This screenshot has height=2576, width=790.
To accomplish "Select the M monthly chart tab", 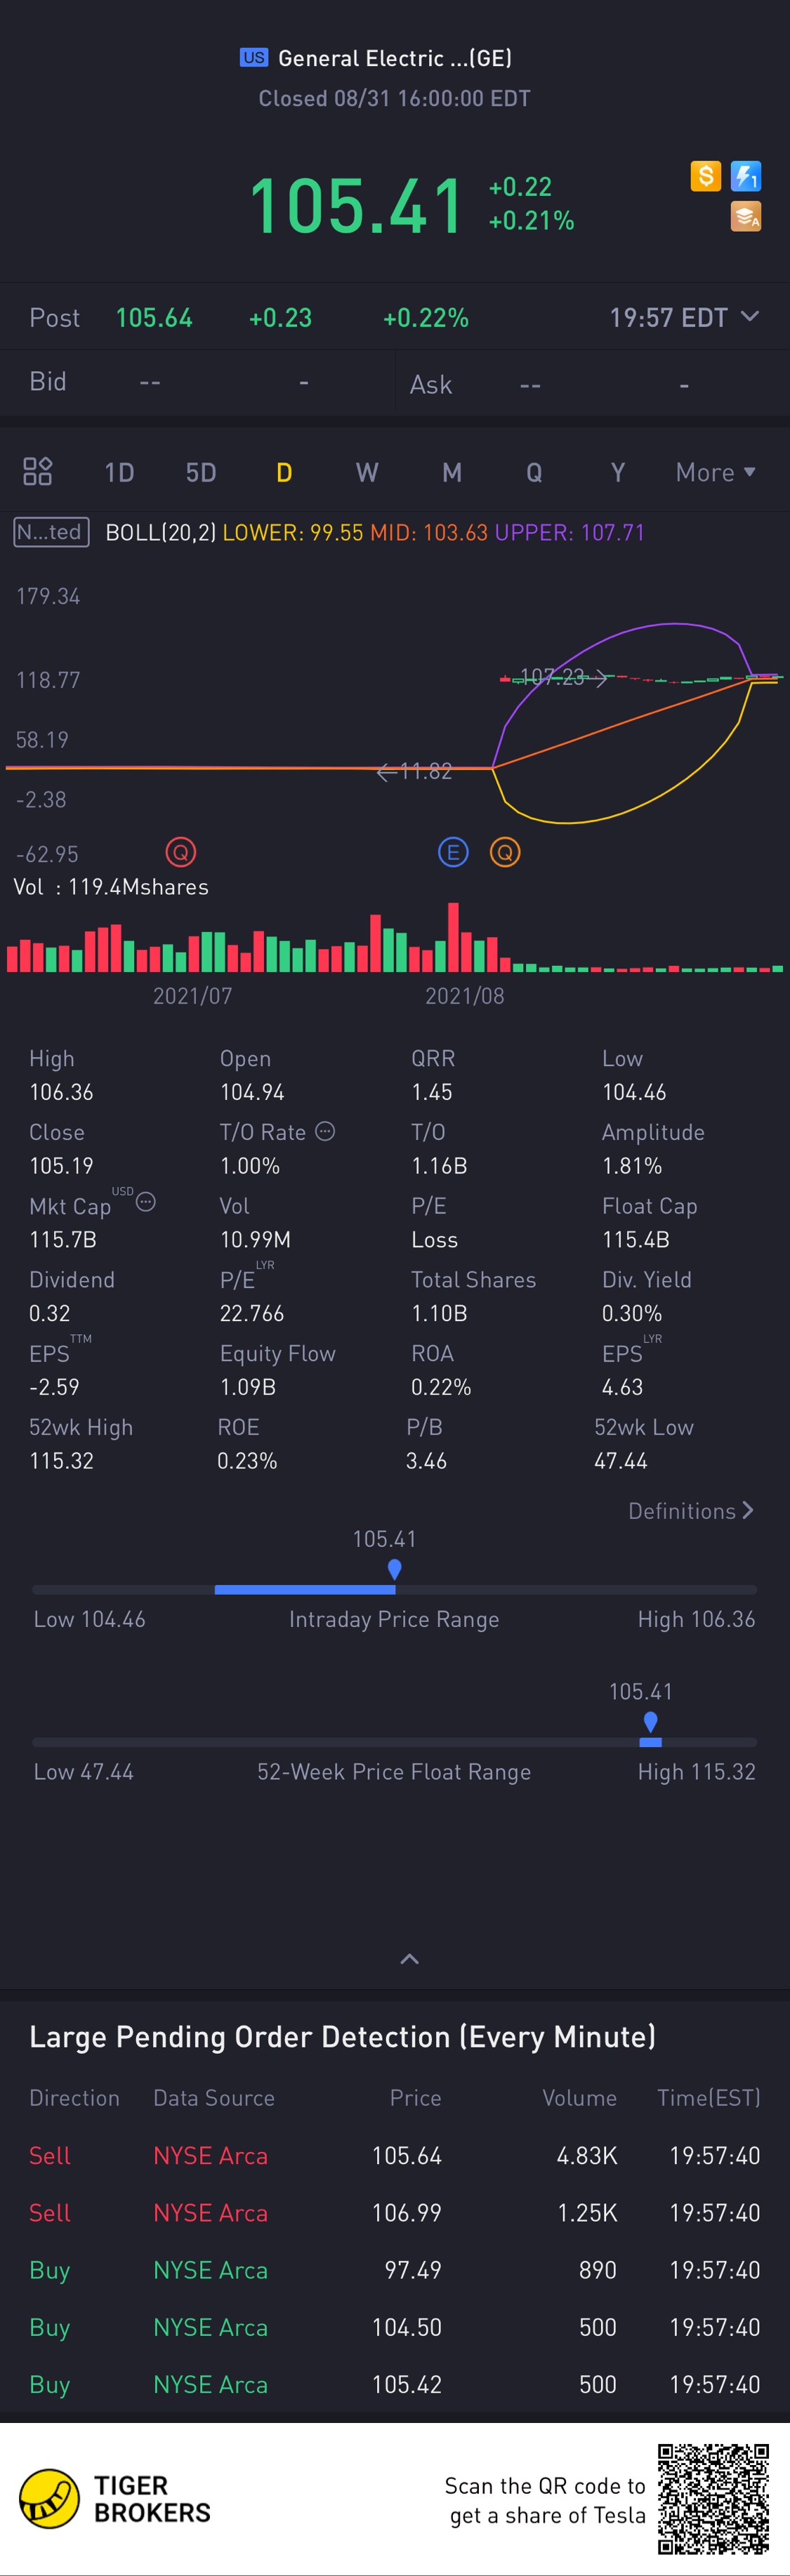I will point(452,472).
